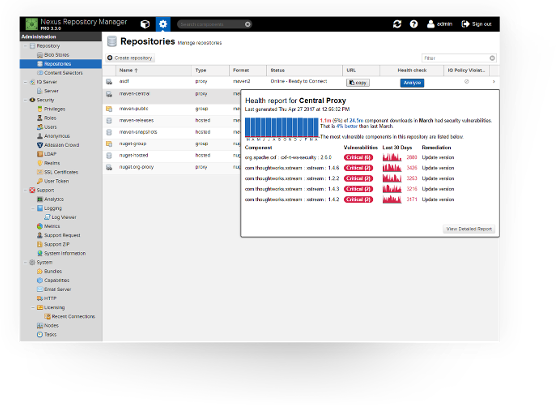Select the Administration gear icon
The image size is (556, 405).
163,24
